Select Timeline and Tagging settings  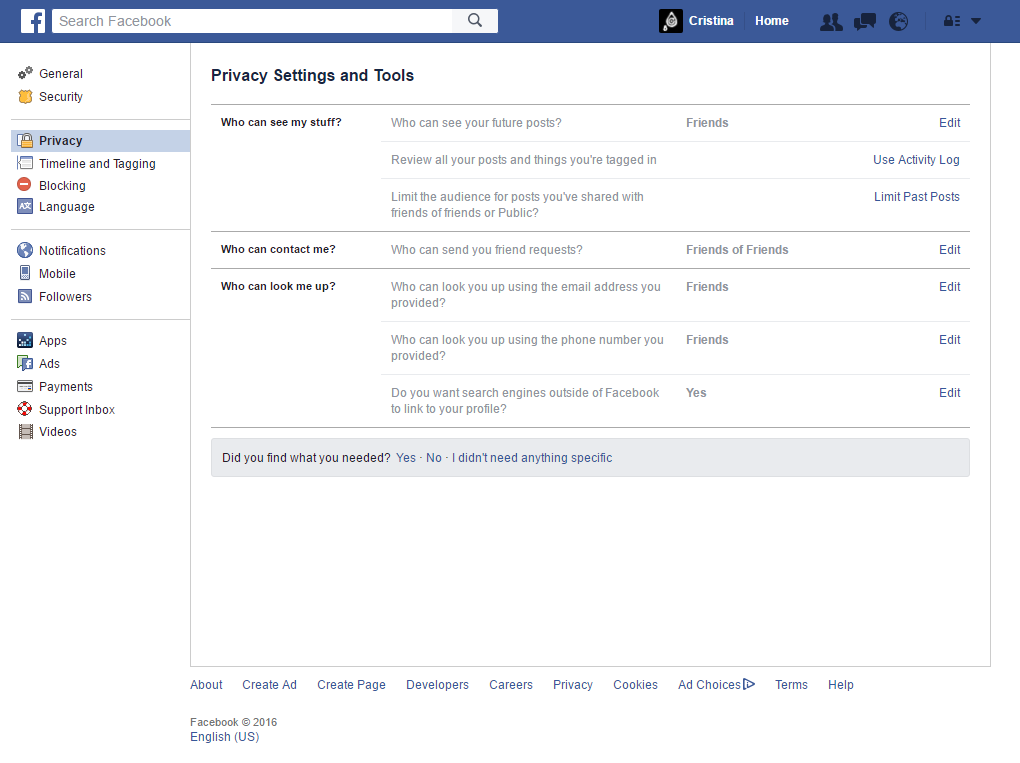point(100,163)
